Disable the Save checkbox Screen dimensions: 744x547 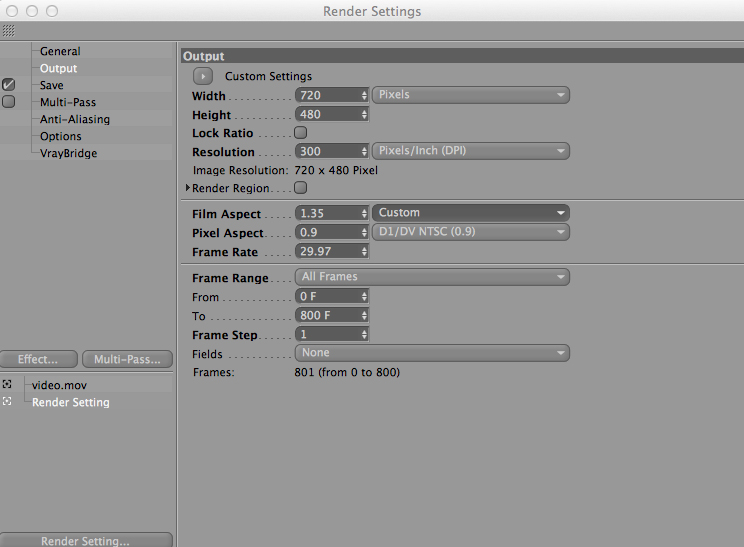[8, 85]
